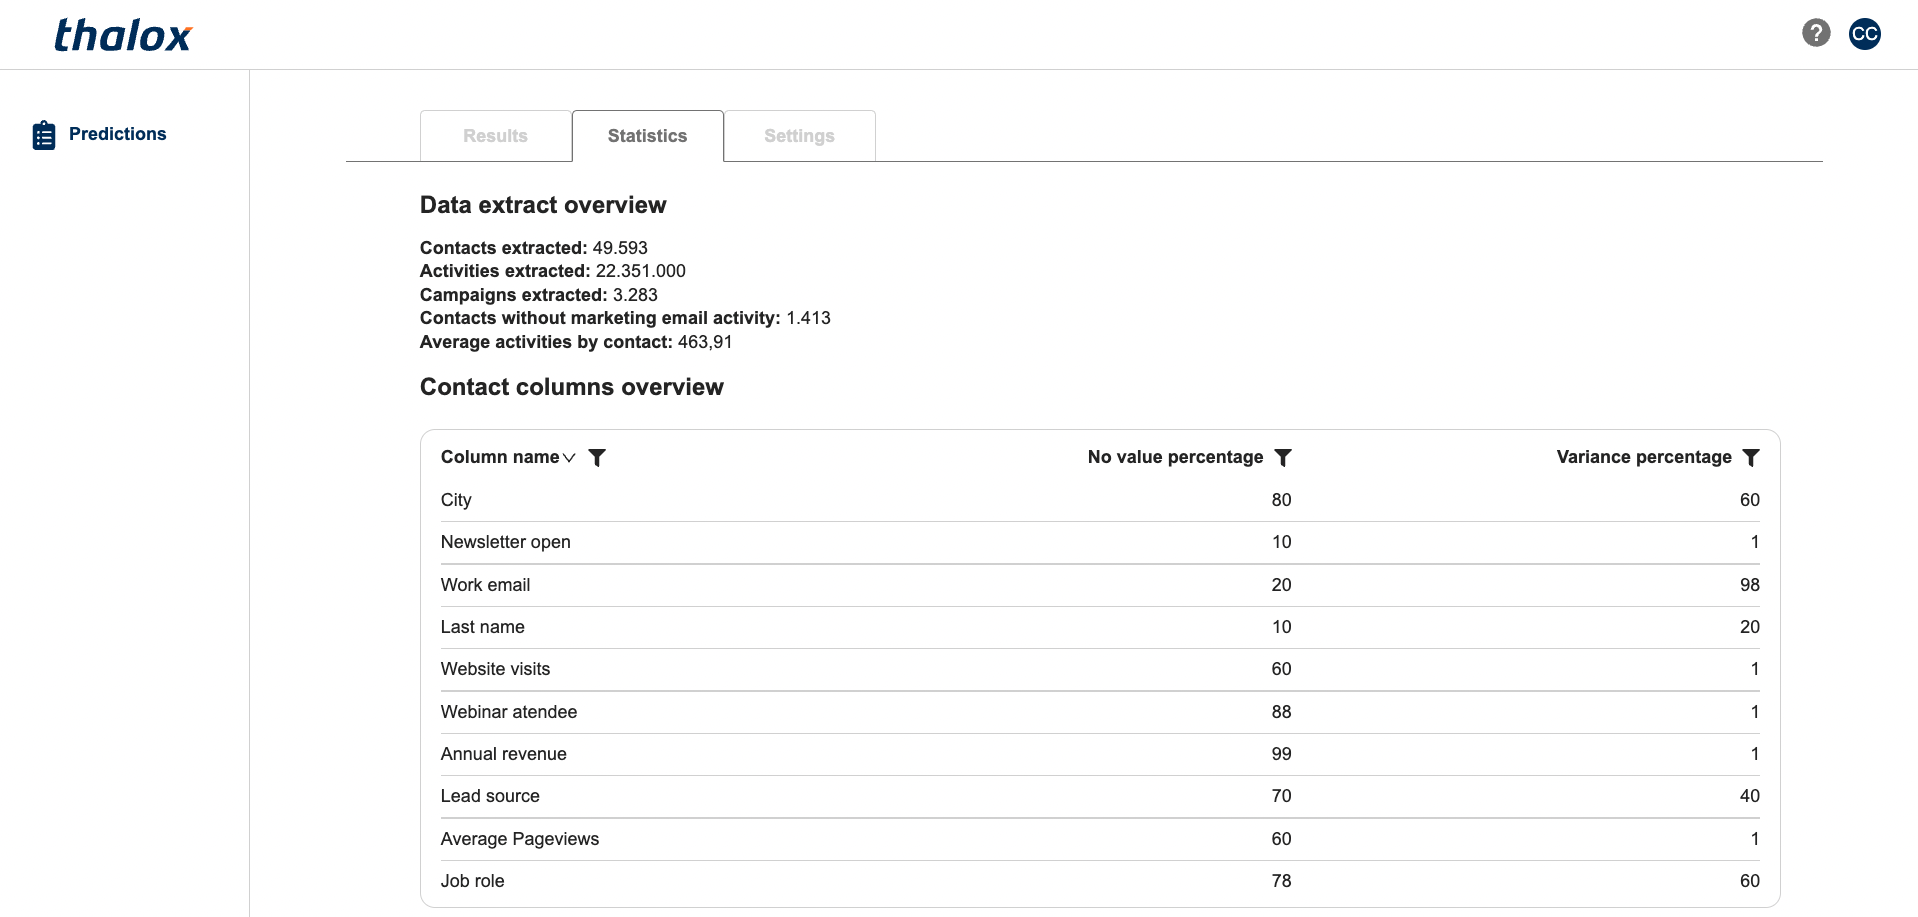Go to Predictions in the sidebar

point(117,134)
